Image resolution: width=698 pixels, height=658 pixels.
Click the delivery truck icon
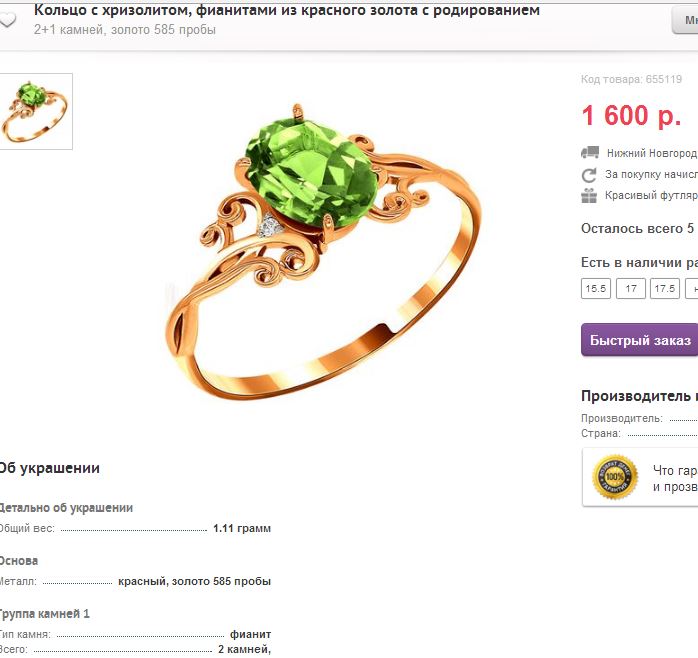click(590, 153)
